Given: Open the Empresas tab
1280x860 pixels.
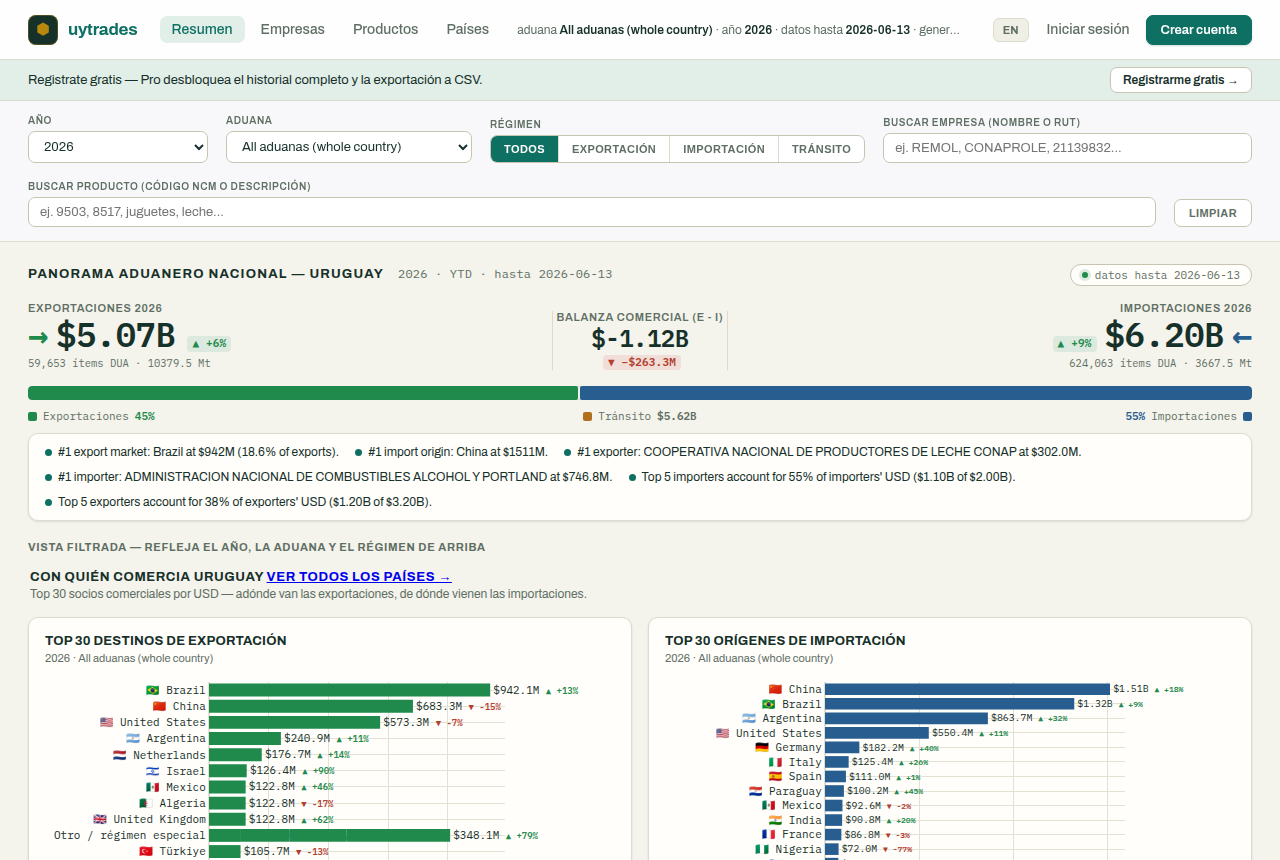Looking at the screenshot, I should (293, 29).
